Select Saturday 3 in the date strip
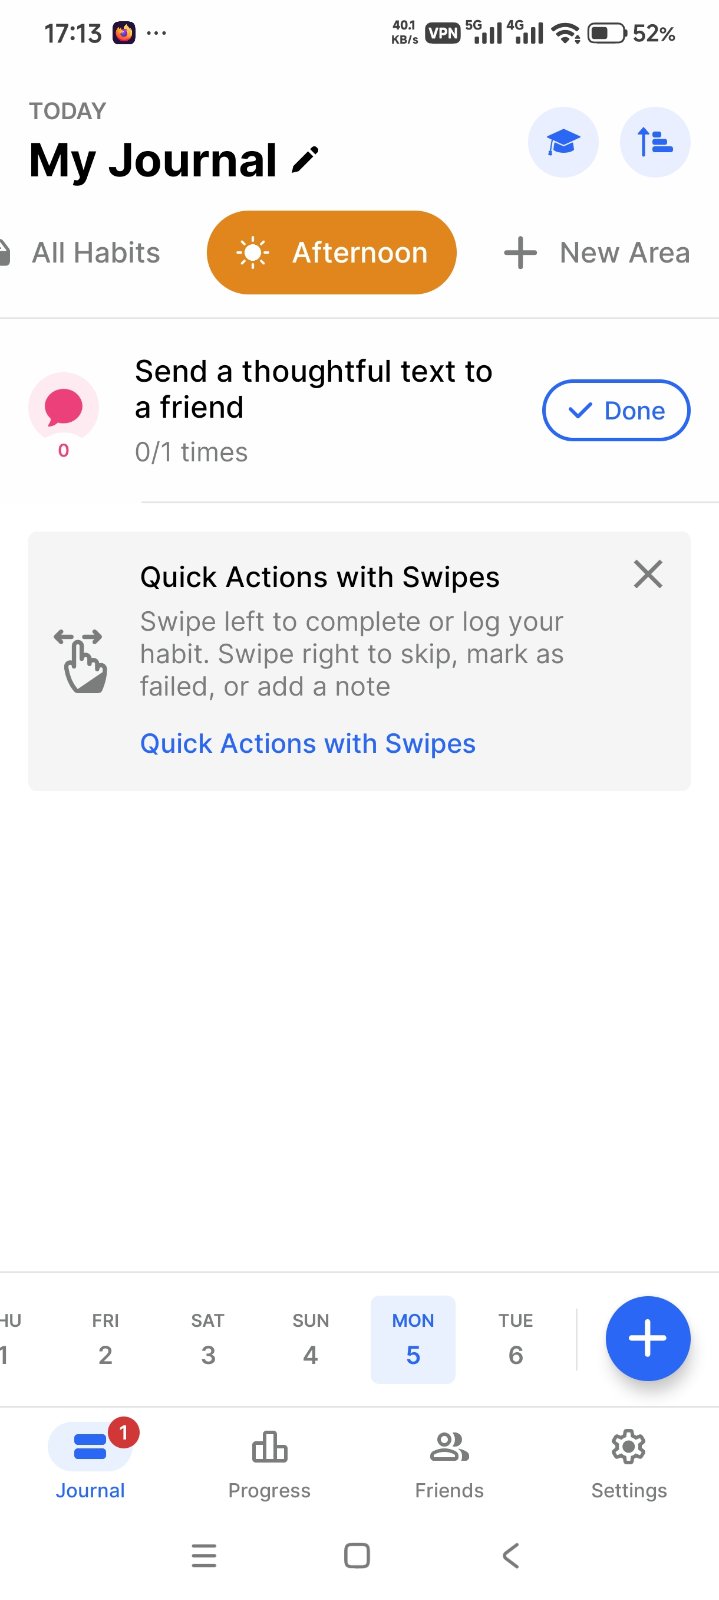 pyautogui.click(x=208, y=1340)
